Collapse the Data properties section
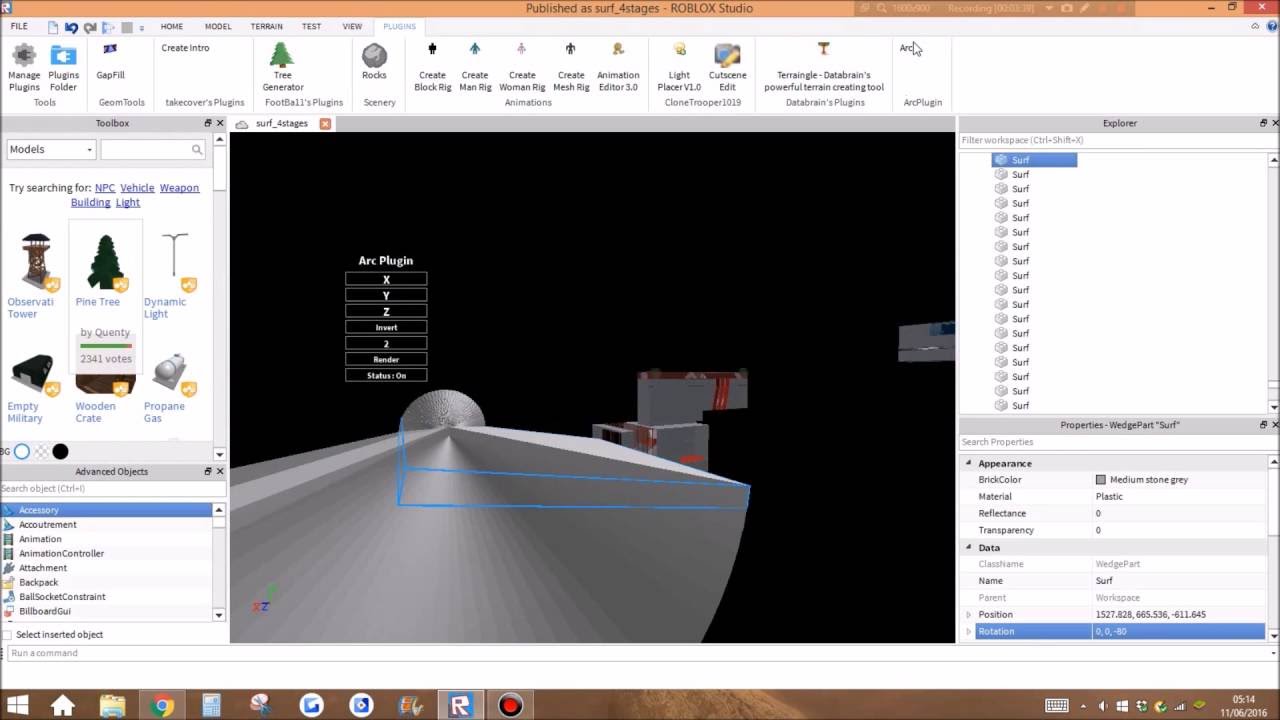 [968, 547]
